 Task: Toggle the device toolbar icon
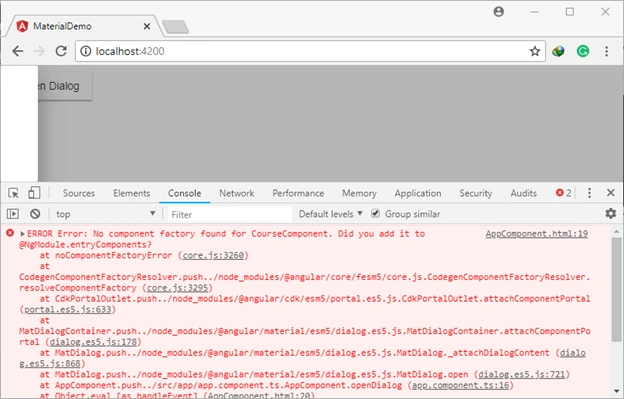tap(34, 193)
